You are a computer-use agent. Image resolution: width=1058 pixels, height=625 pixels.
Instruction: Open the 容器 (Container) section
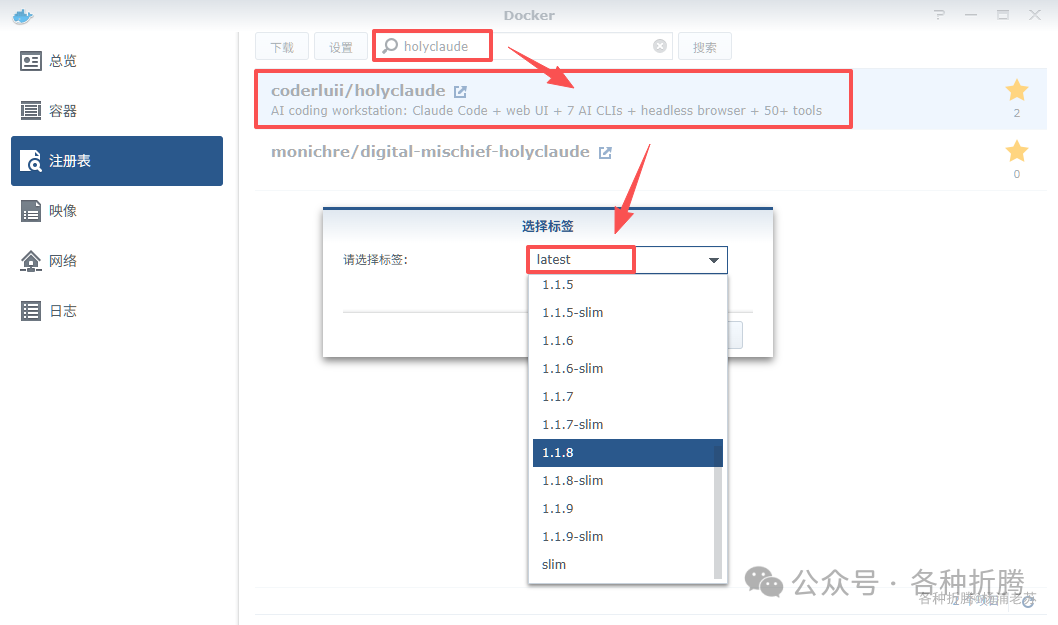pos(60,111)
